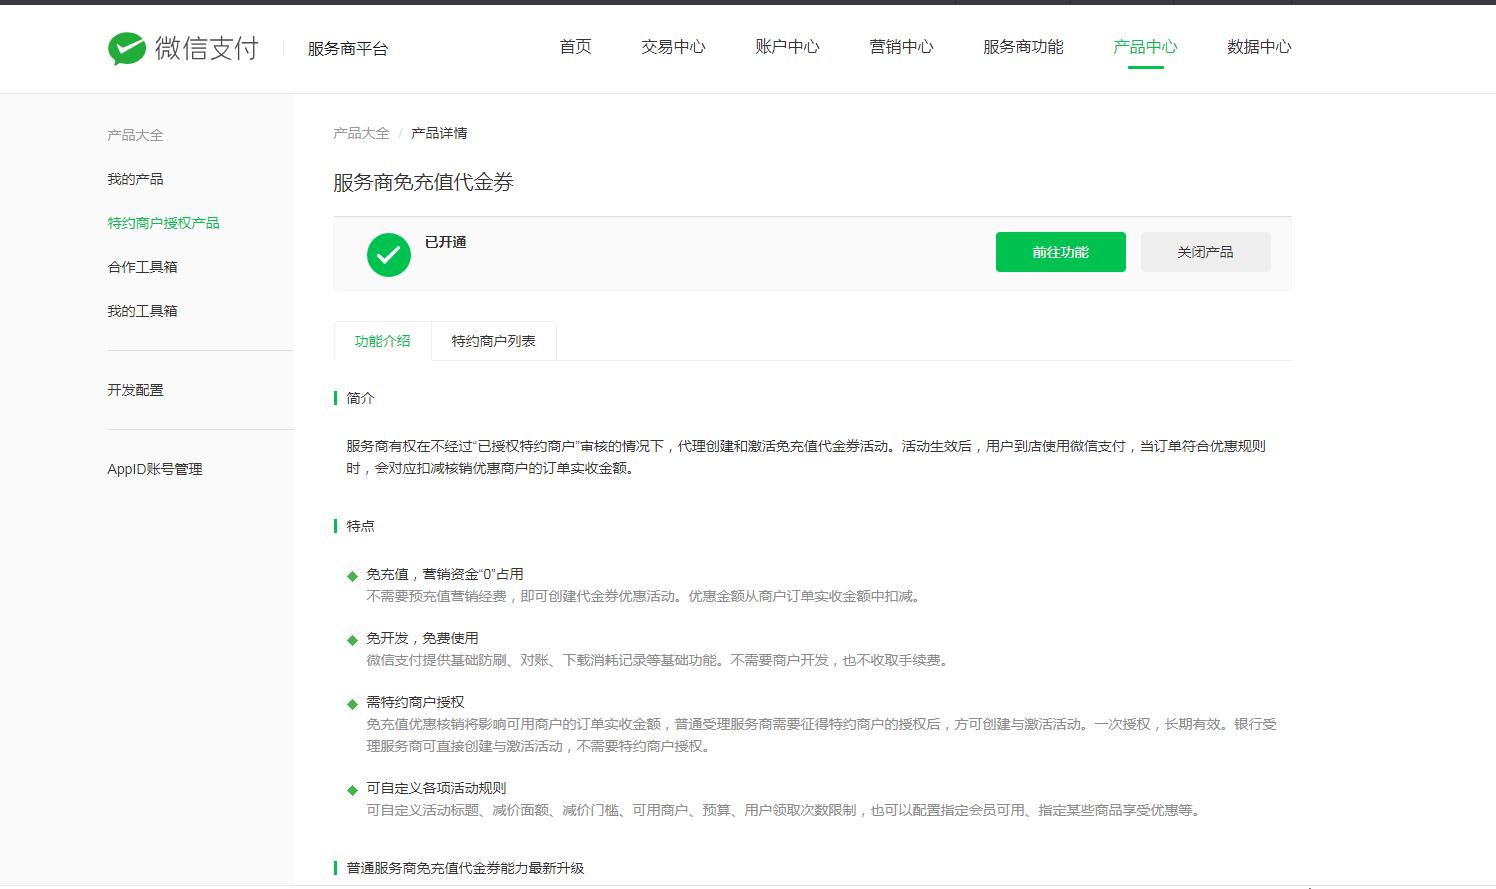
Task: Click the diamond marker next to 免开发，免费使用
Action: click(x=352, y=638)
